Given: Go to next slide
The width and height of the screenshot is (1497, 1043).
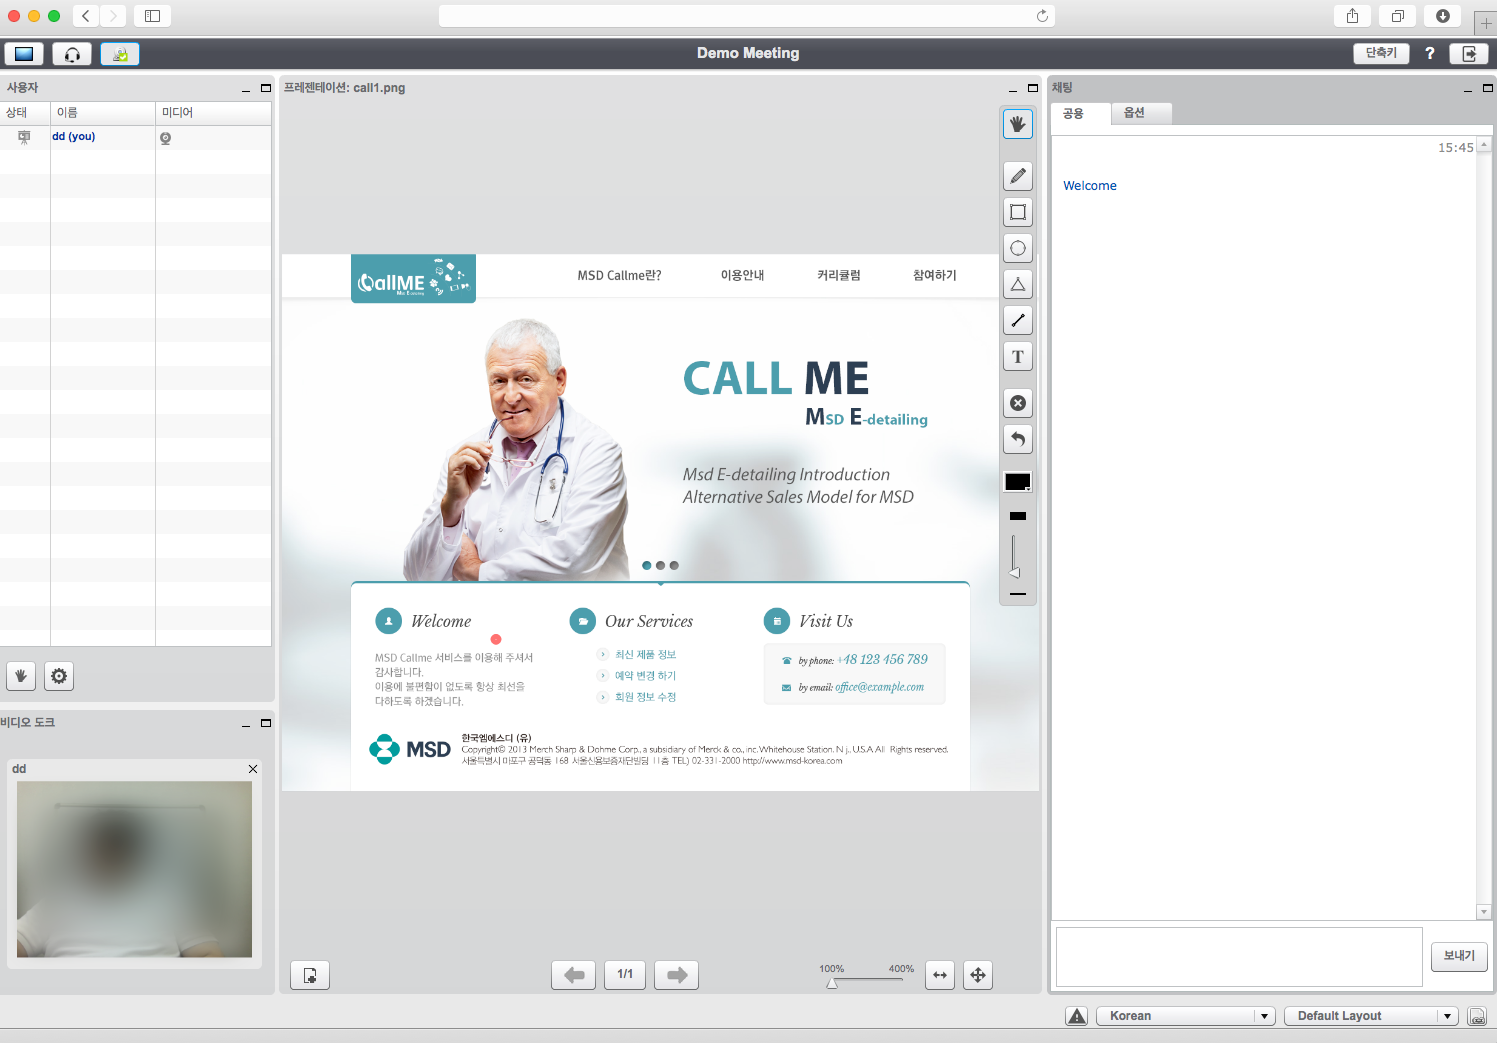Looking at the screenshot, I should click(676, 975).
